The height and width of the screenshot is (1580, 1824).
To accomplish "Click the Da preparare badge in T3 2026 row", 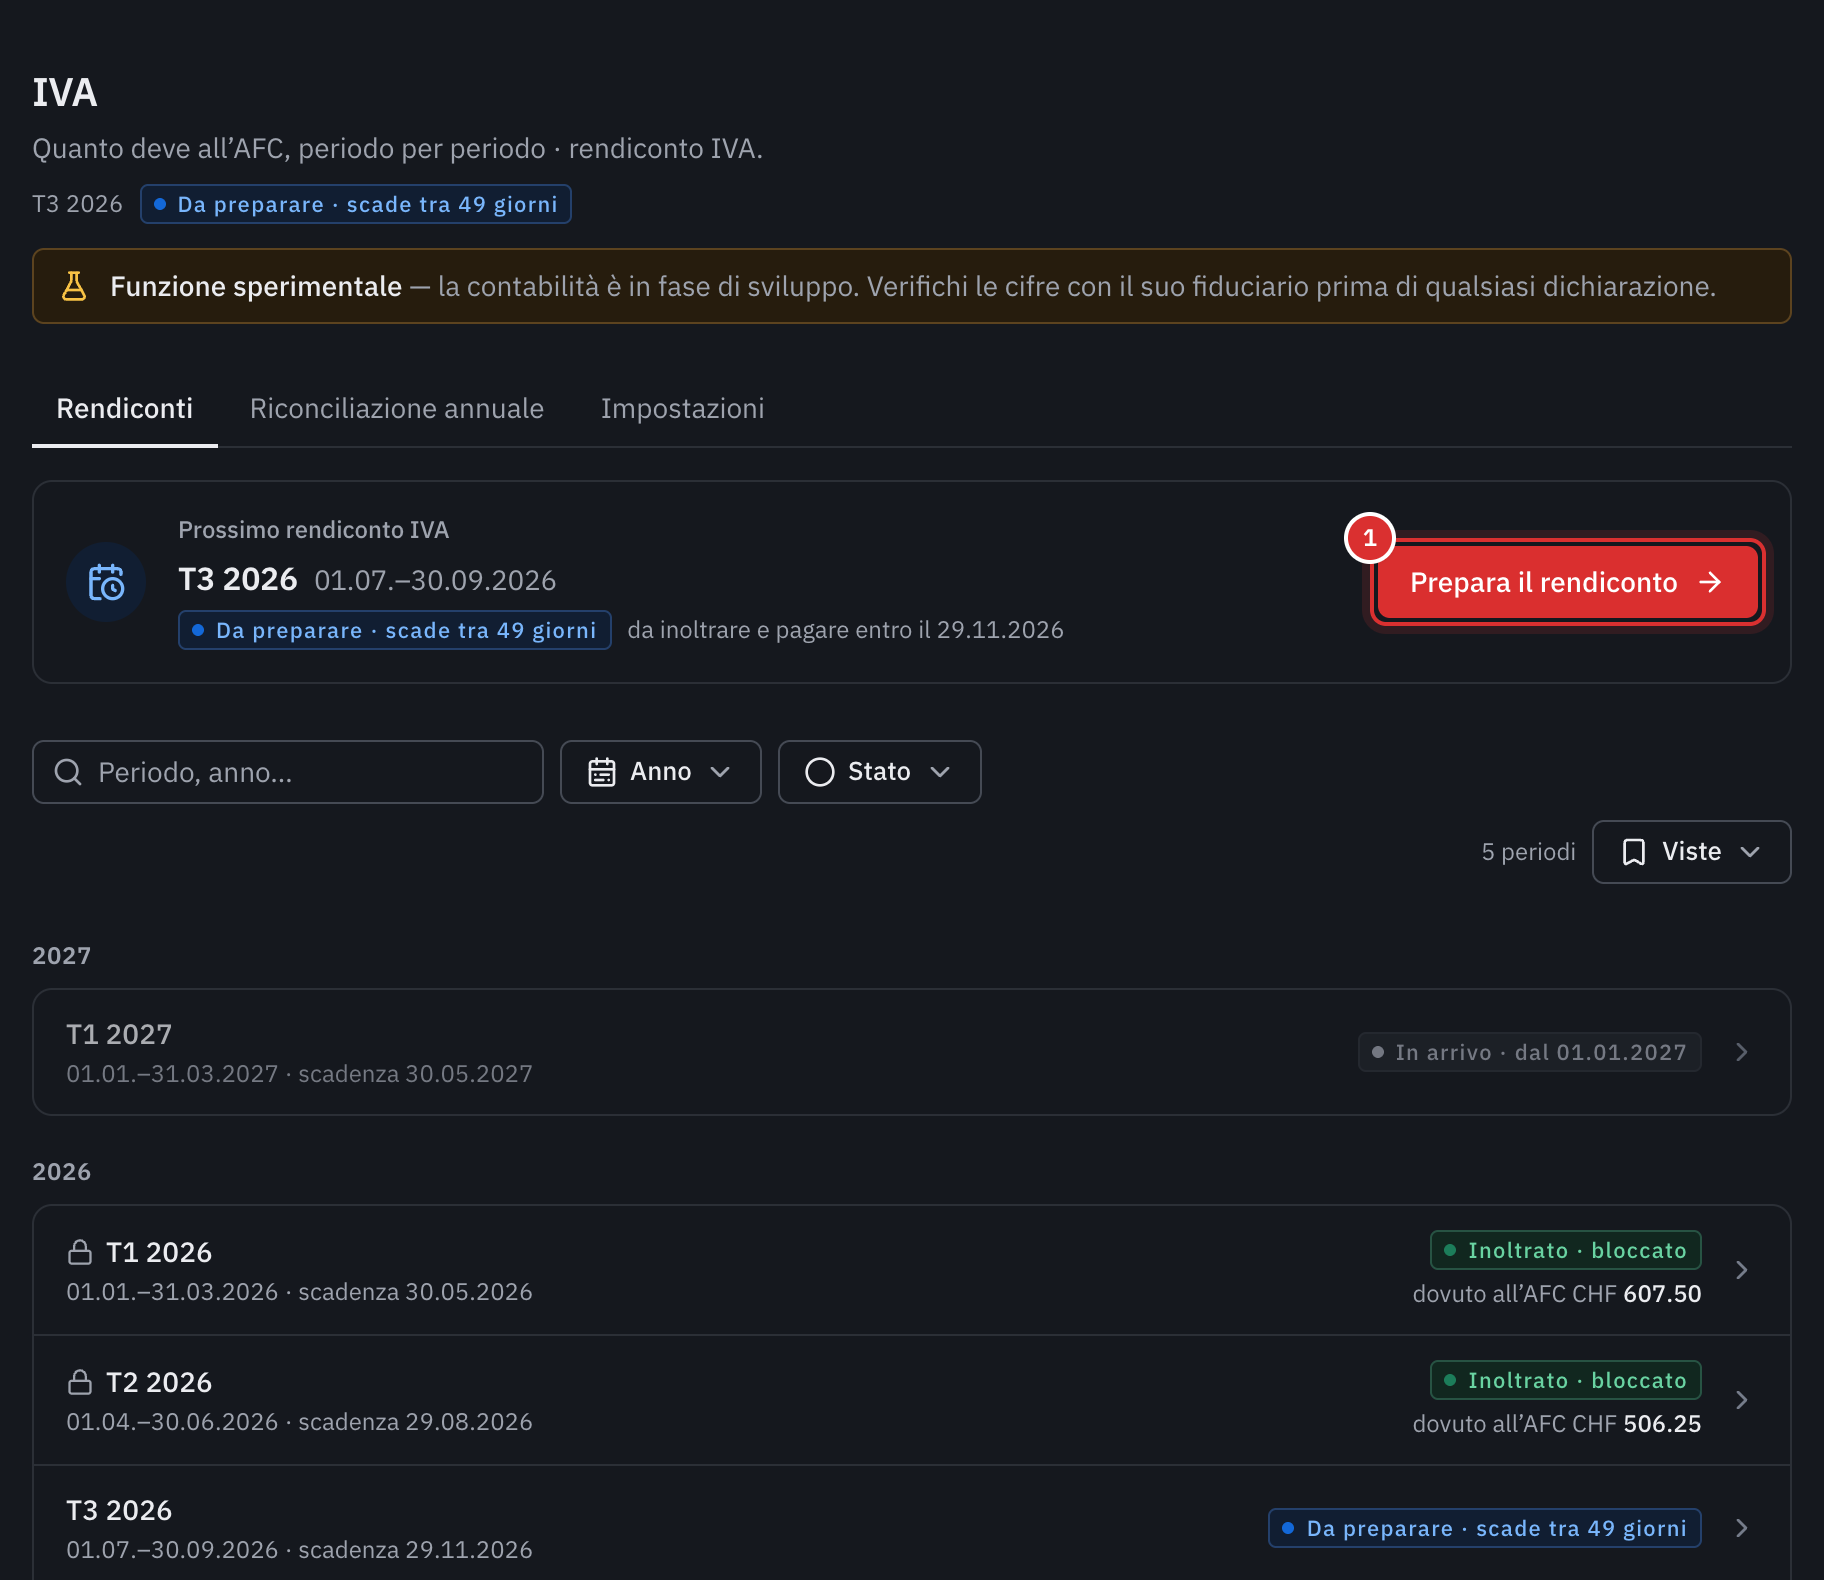I will [x=1485, y=1528].
